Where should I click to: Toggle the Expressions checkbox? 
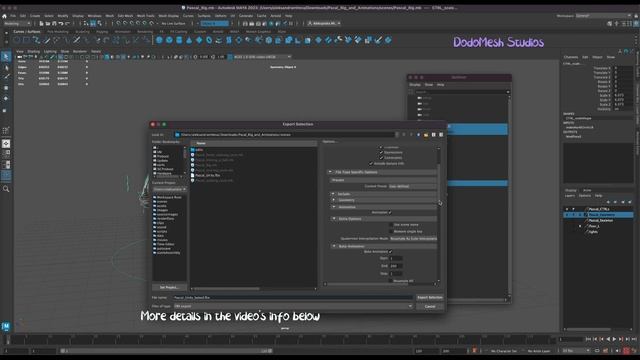pos(381,152)
